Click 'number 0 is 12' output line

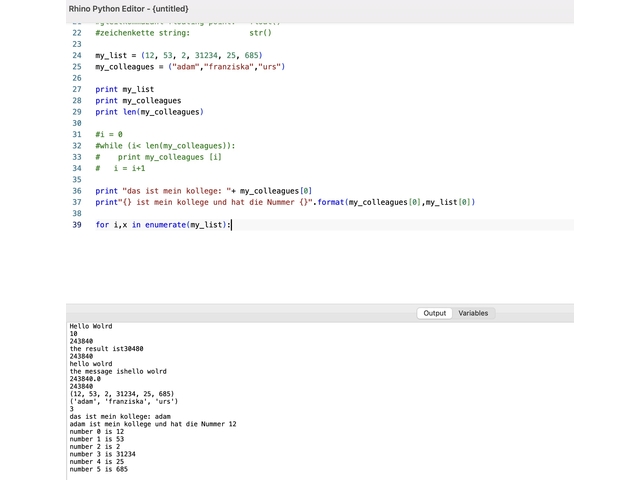(97, 431)
